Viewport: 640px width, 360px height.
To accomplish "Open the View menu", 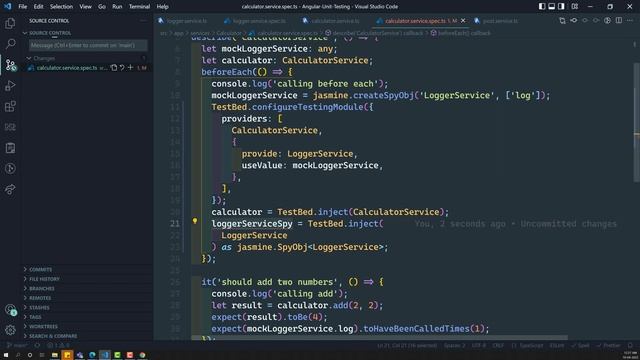I will click(x=85, y=7).
